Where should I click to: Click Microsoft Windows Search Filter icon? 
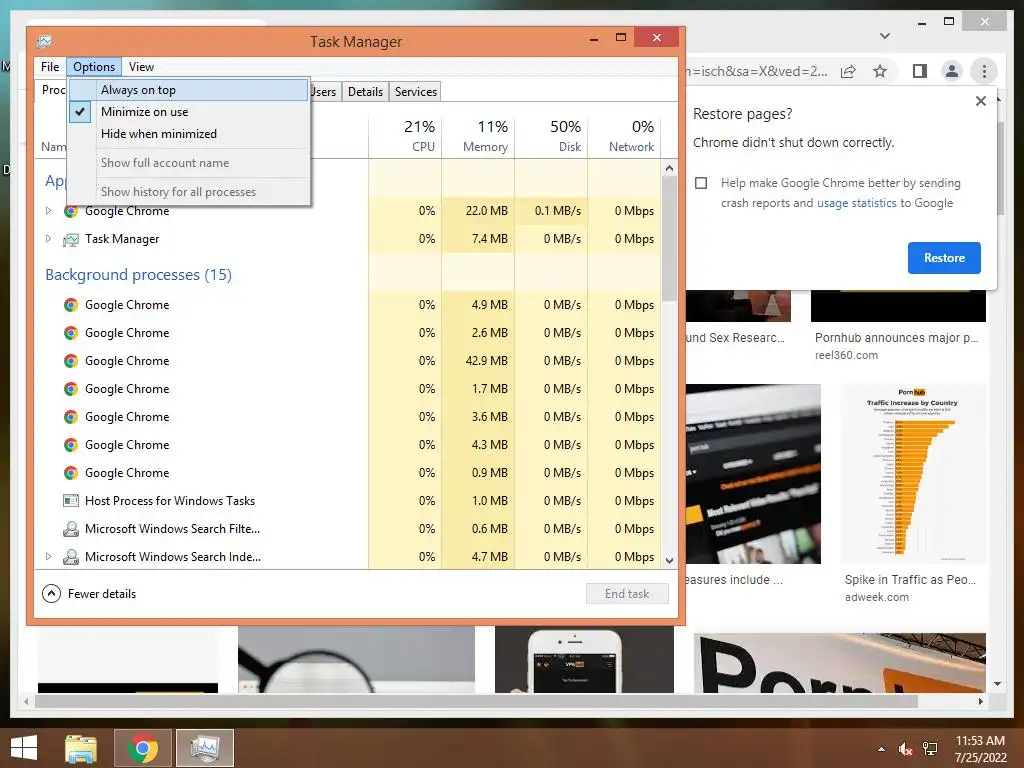[71, 529]
